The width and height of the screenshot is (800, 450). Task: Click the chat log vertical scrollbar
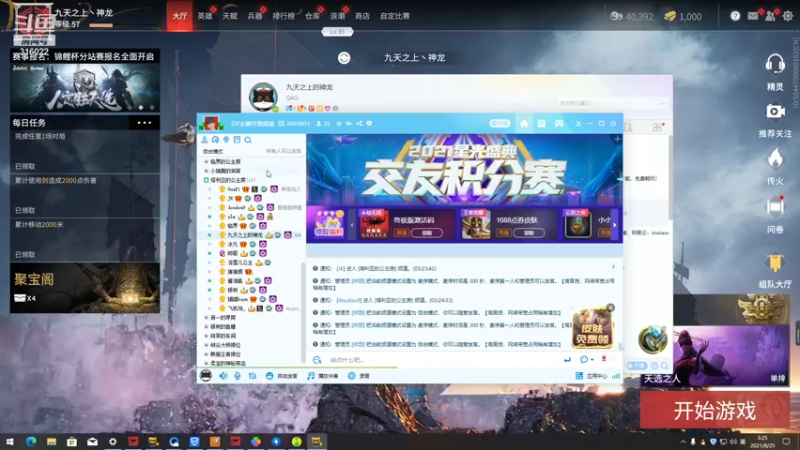click(621, 346)
